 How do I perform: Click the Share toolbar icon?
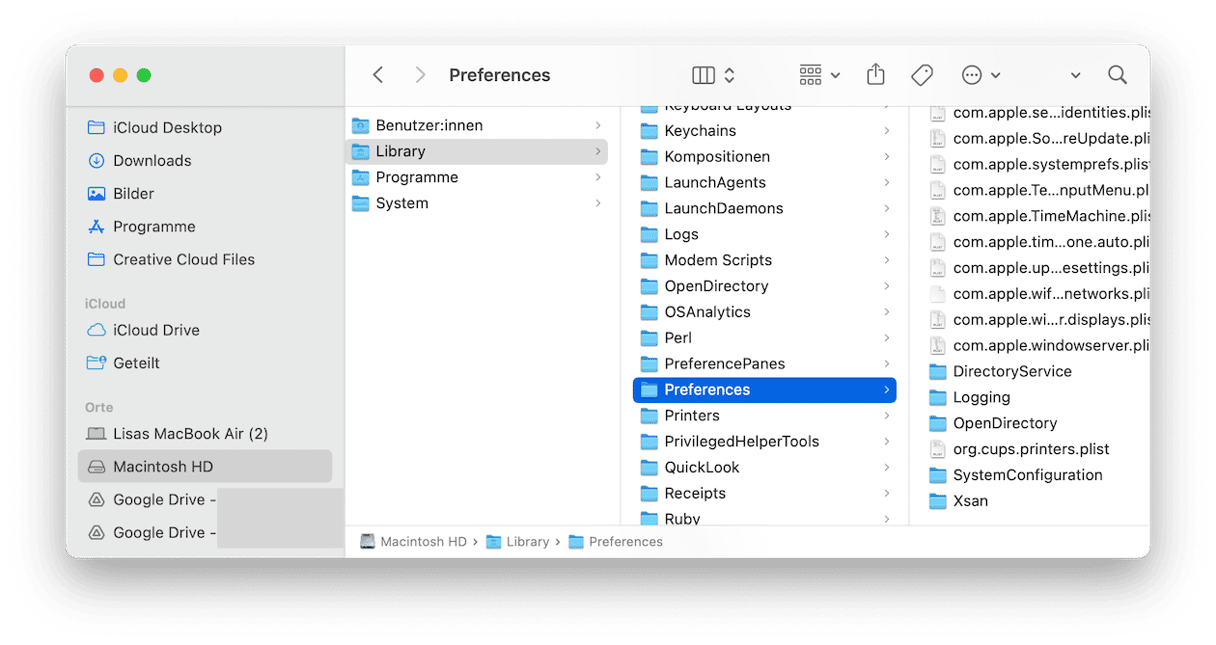[x=876, y=75]
